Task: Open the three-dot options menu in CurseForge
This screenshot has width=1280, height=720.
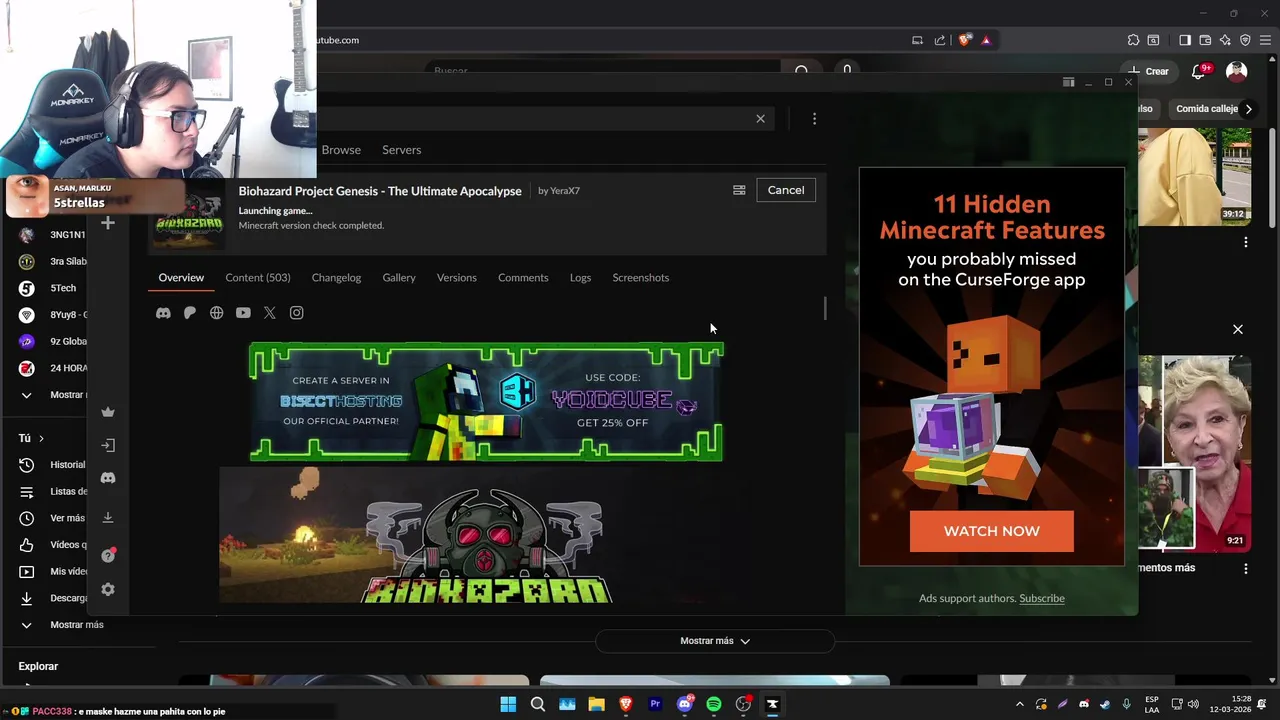Action: coord(814,119)
